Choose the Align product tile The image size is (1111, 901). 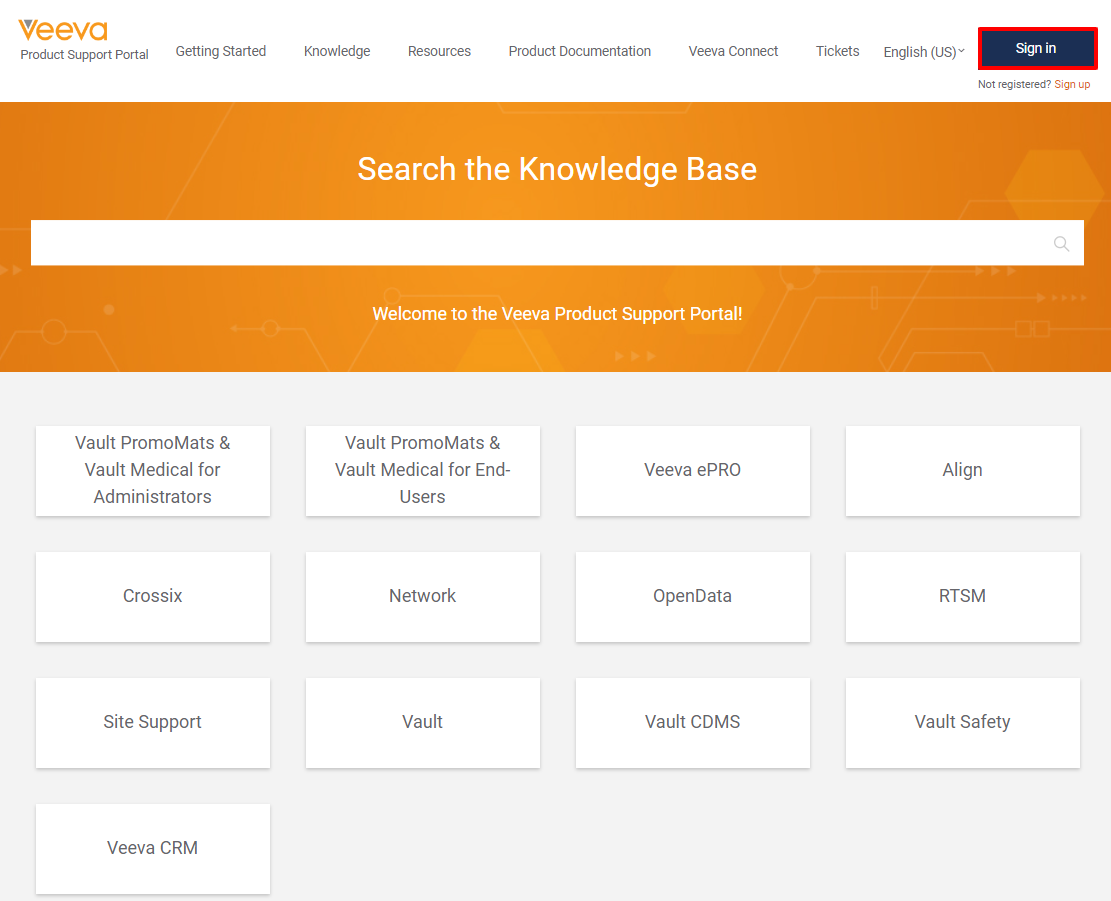tap(962, 470)
